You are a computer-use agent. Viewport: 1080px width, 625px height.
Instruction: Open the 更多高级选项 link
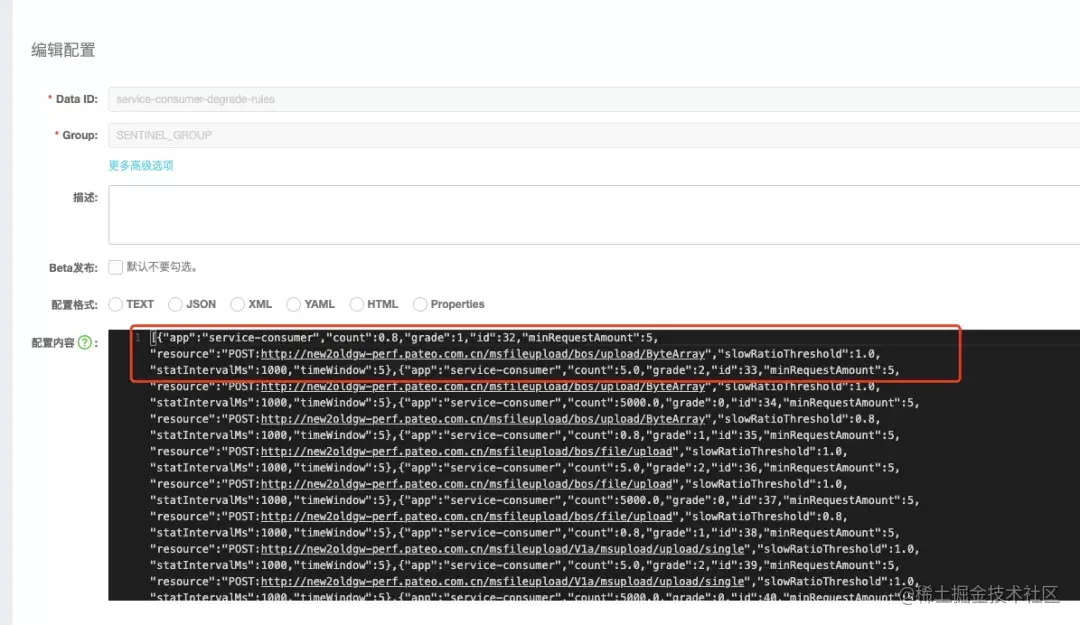141,165
